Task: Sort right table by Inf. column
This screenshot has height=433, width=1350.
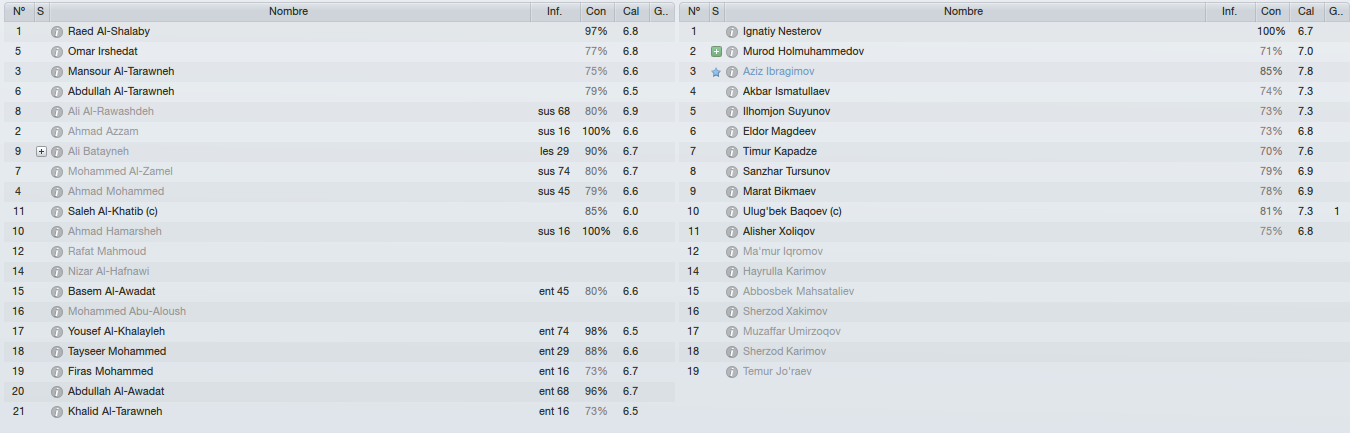Action: 1229,12
